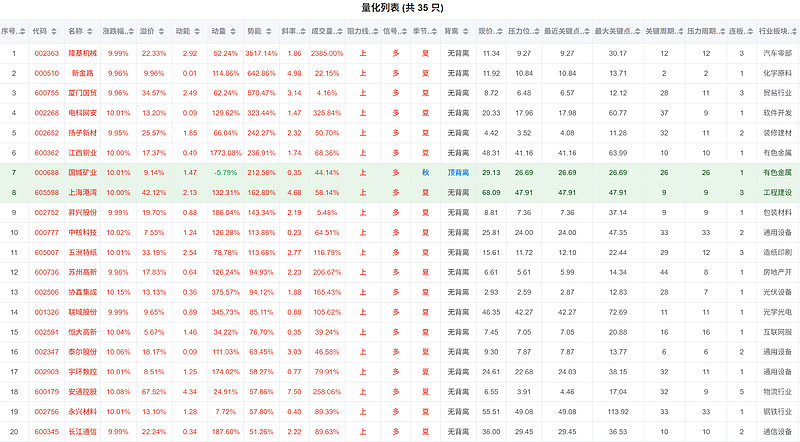
Task: Select stock name 联域股份
Action: (83, 312)
